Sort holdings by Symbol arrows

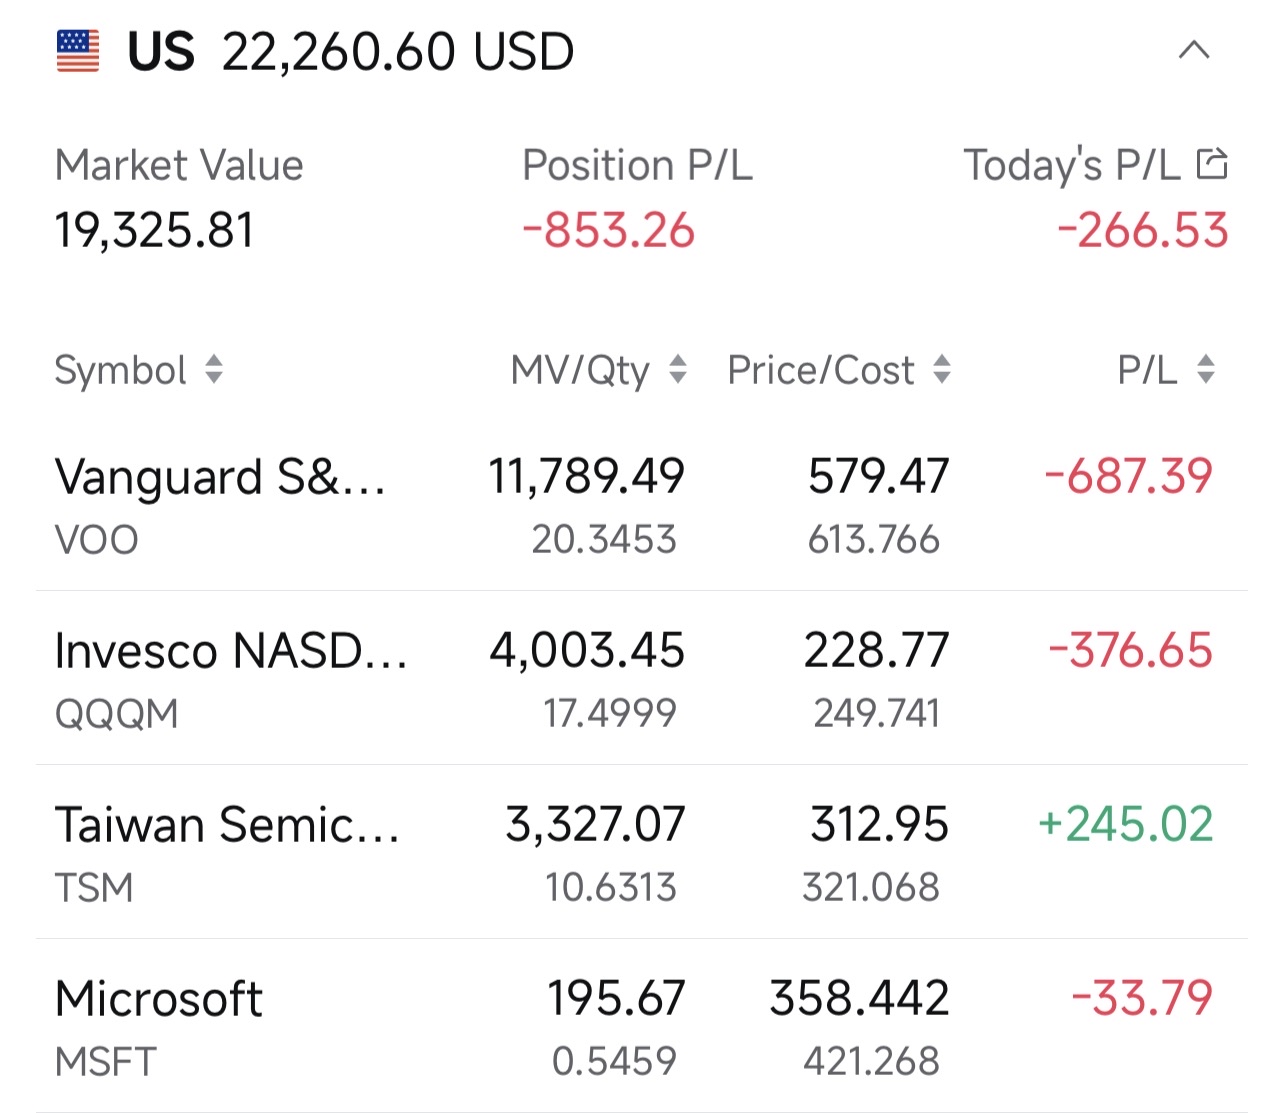click(x=214, y=369)
